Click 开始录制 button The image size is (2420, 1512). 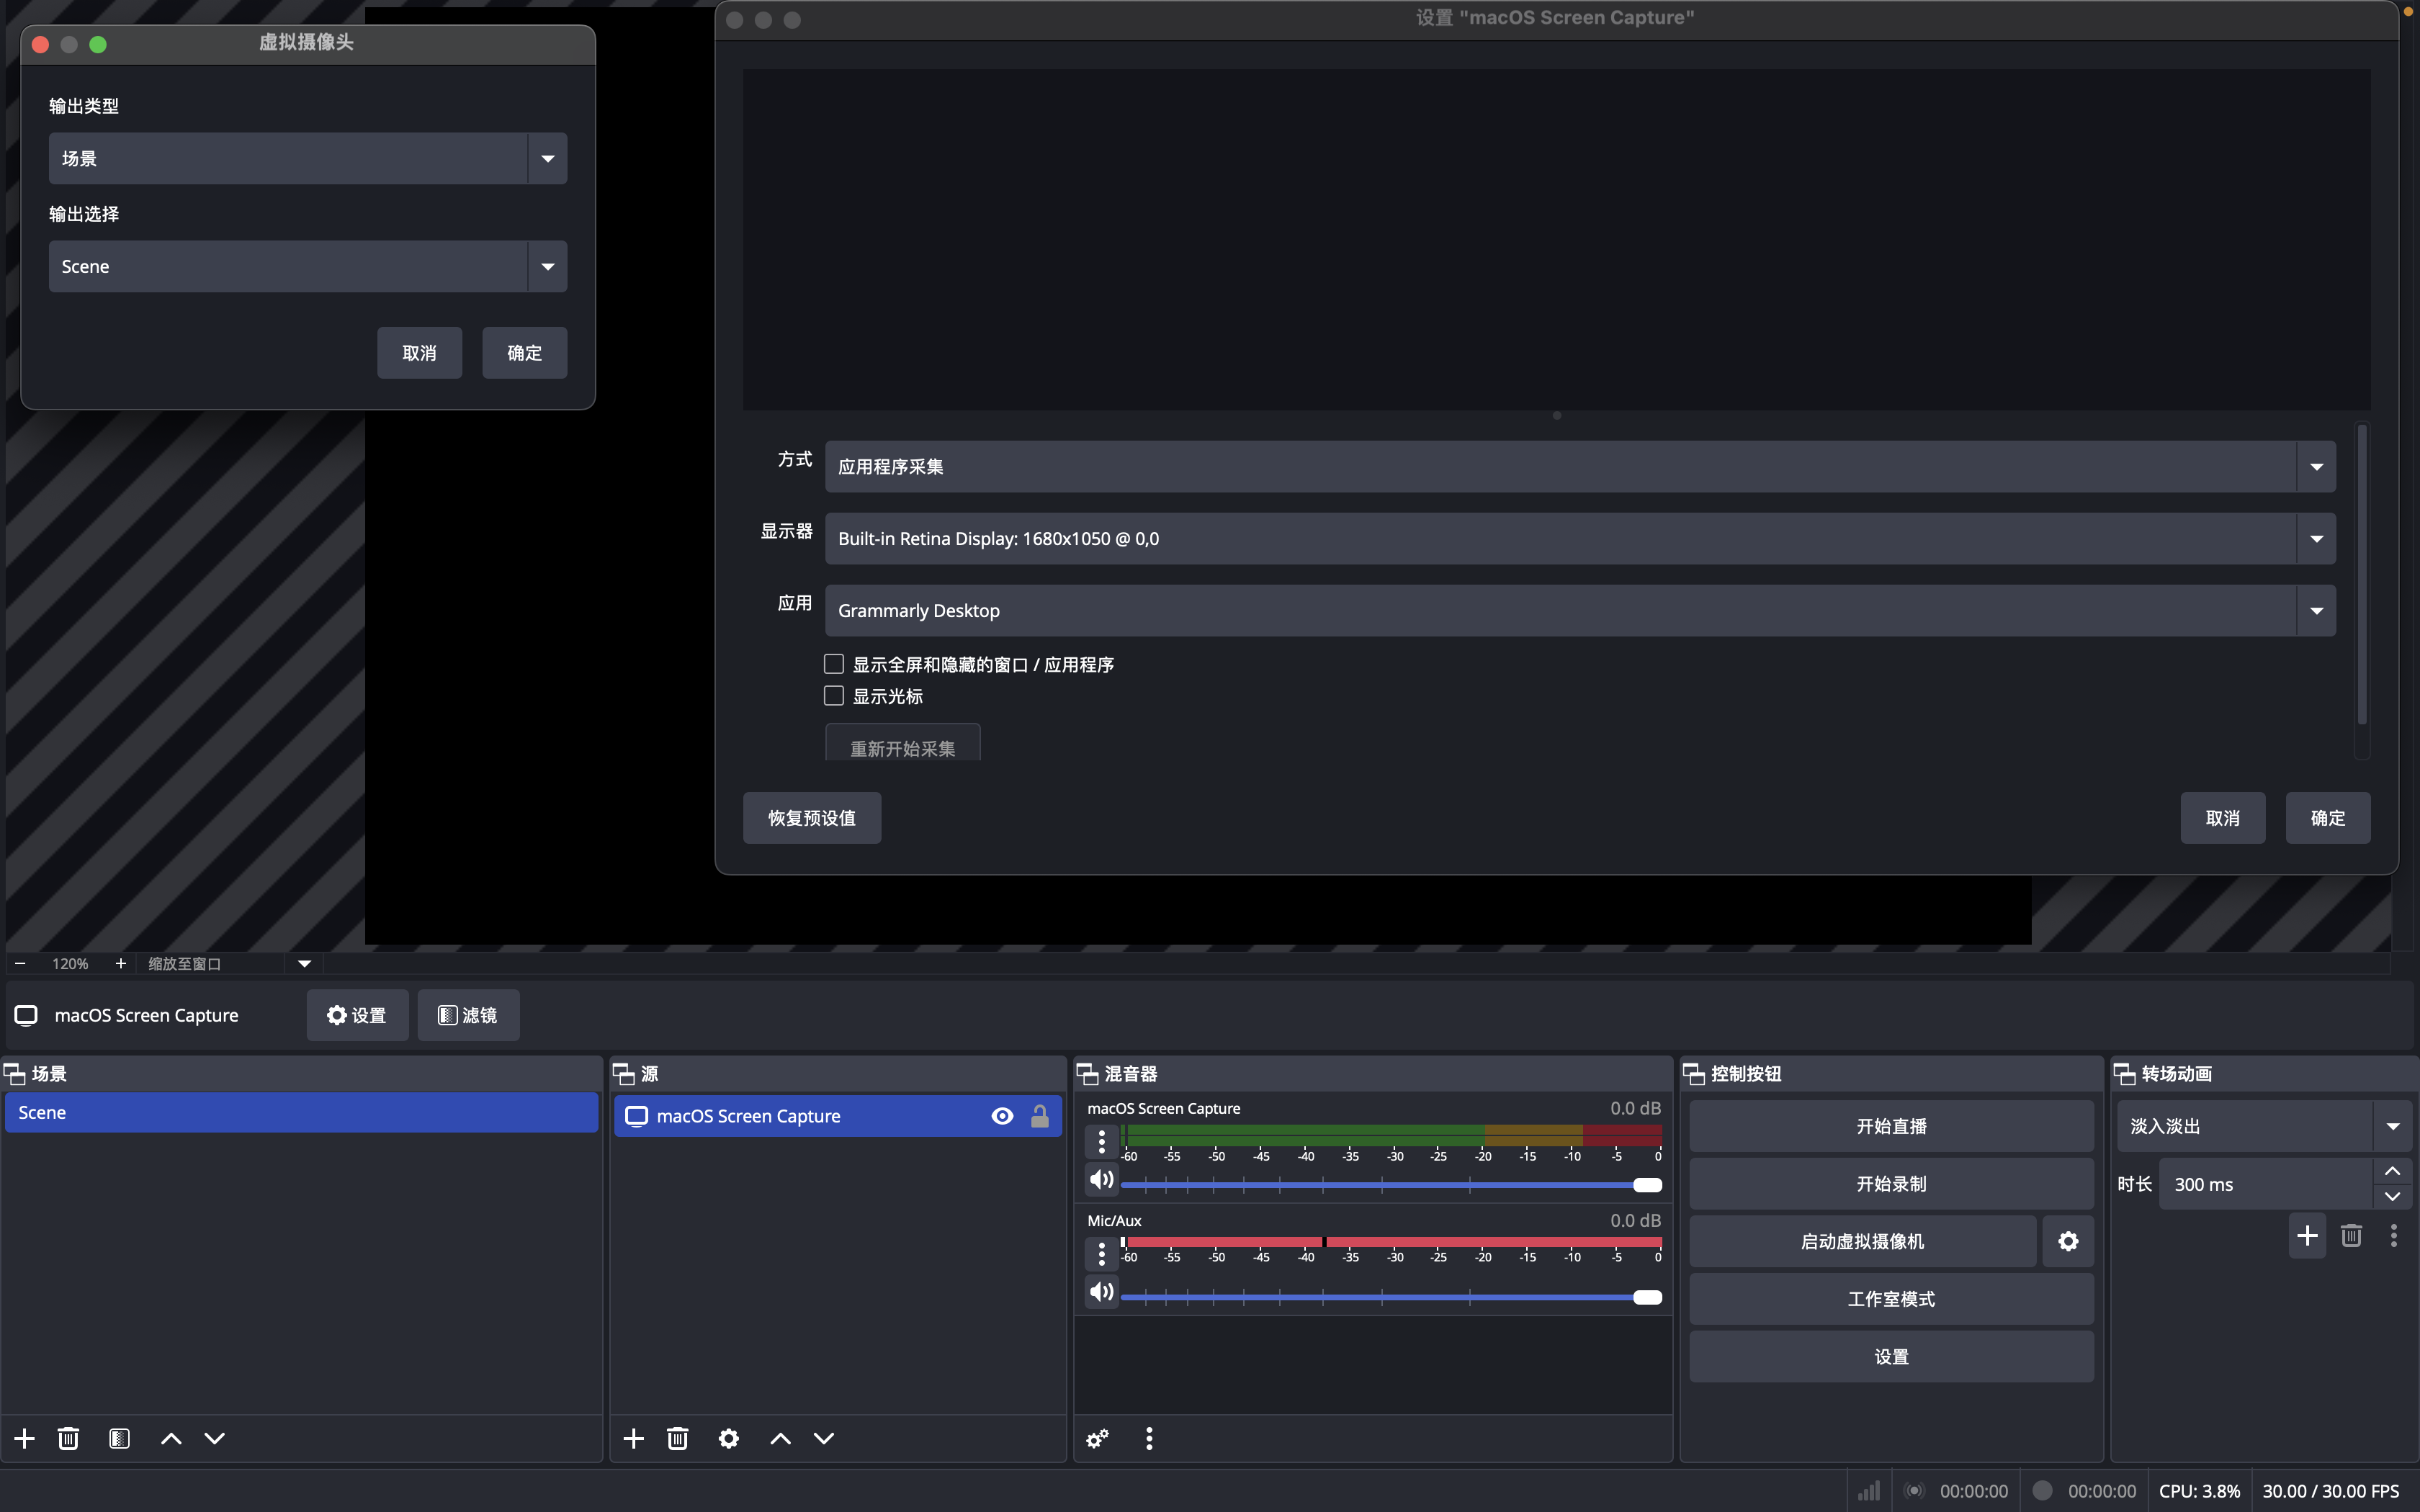pyautogui.click(x=1890, y=1184)
